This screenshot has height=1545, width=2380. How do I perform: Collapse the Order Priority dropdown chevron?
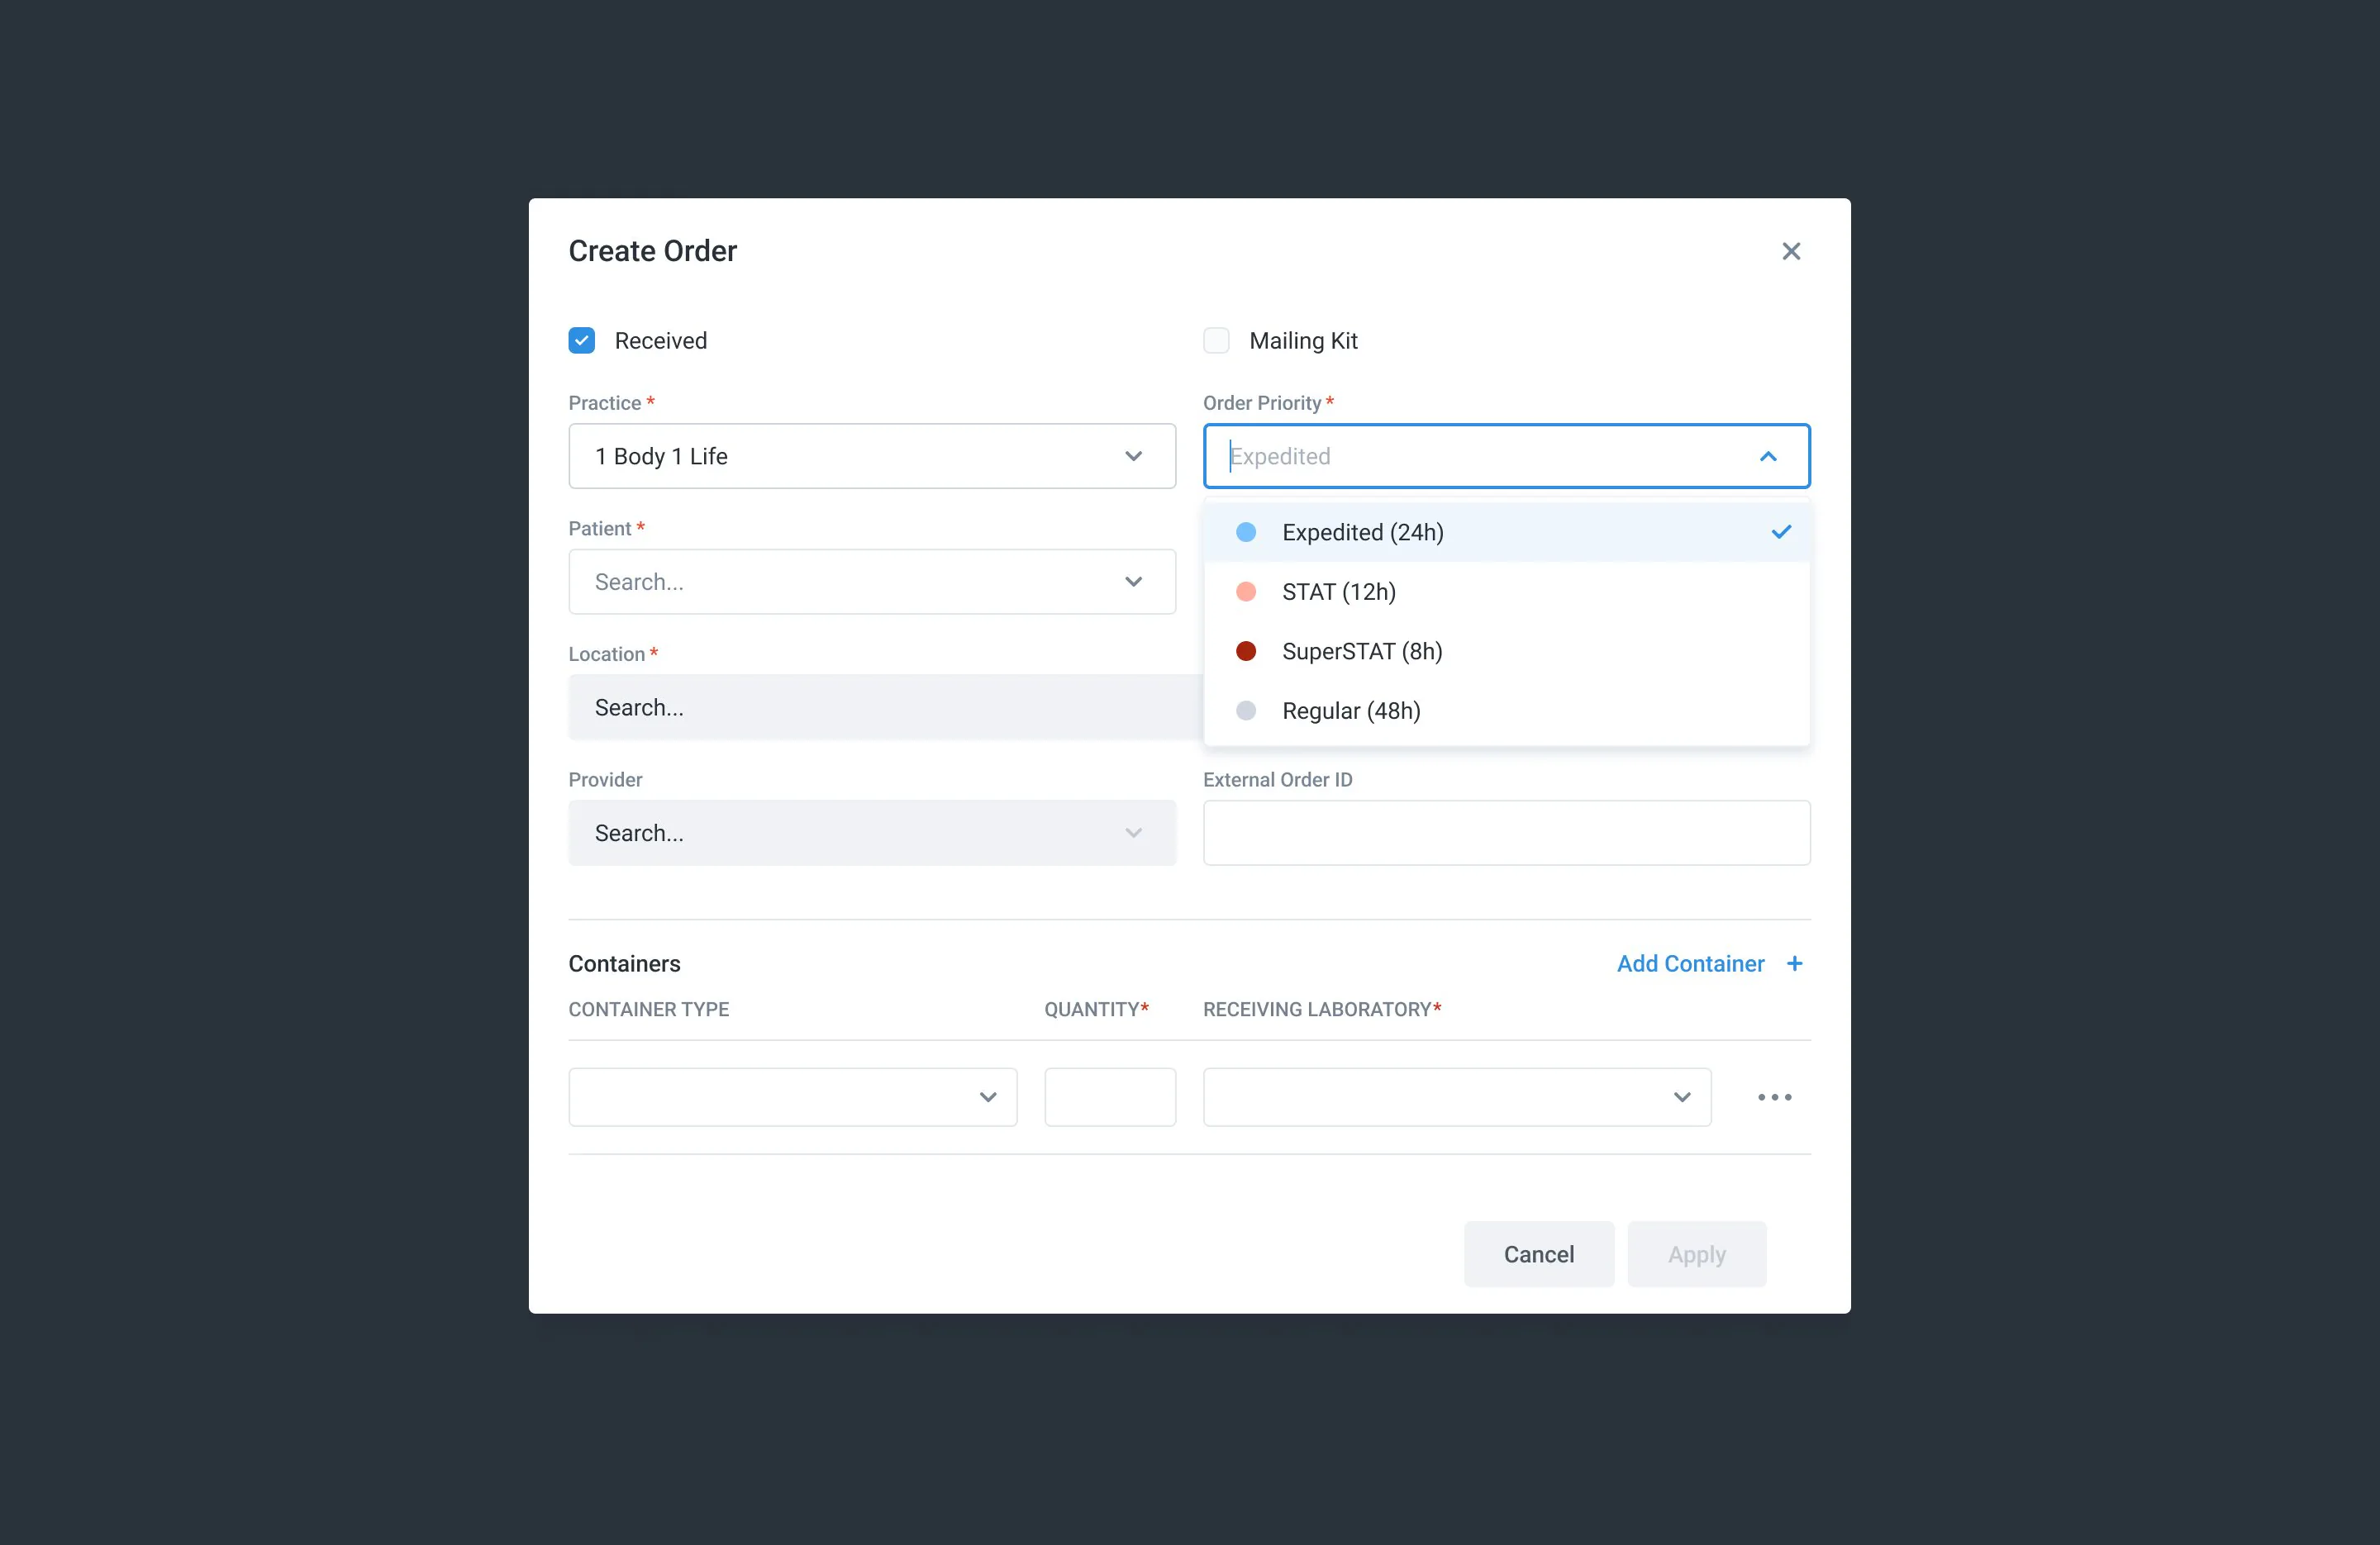click(x=1768, y=456)
